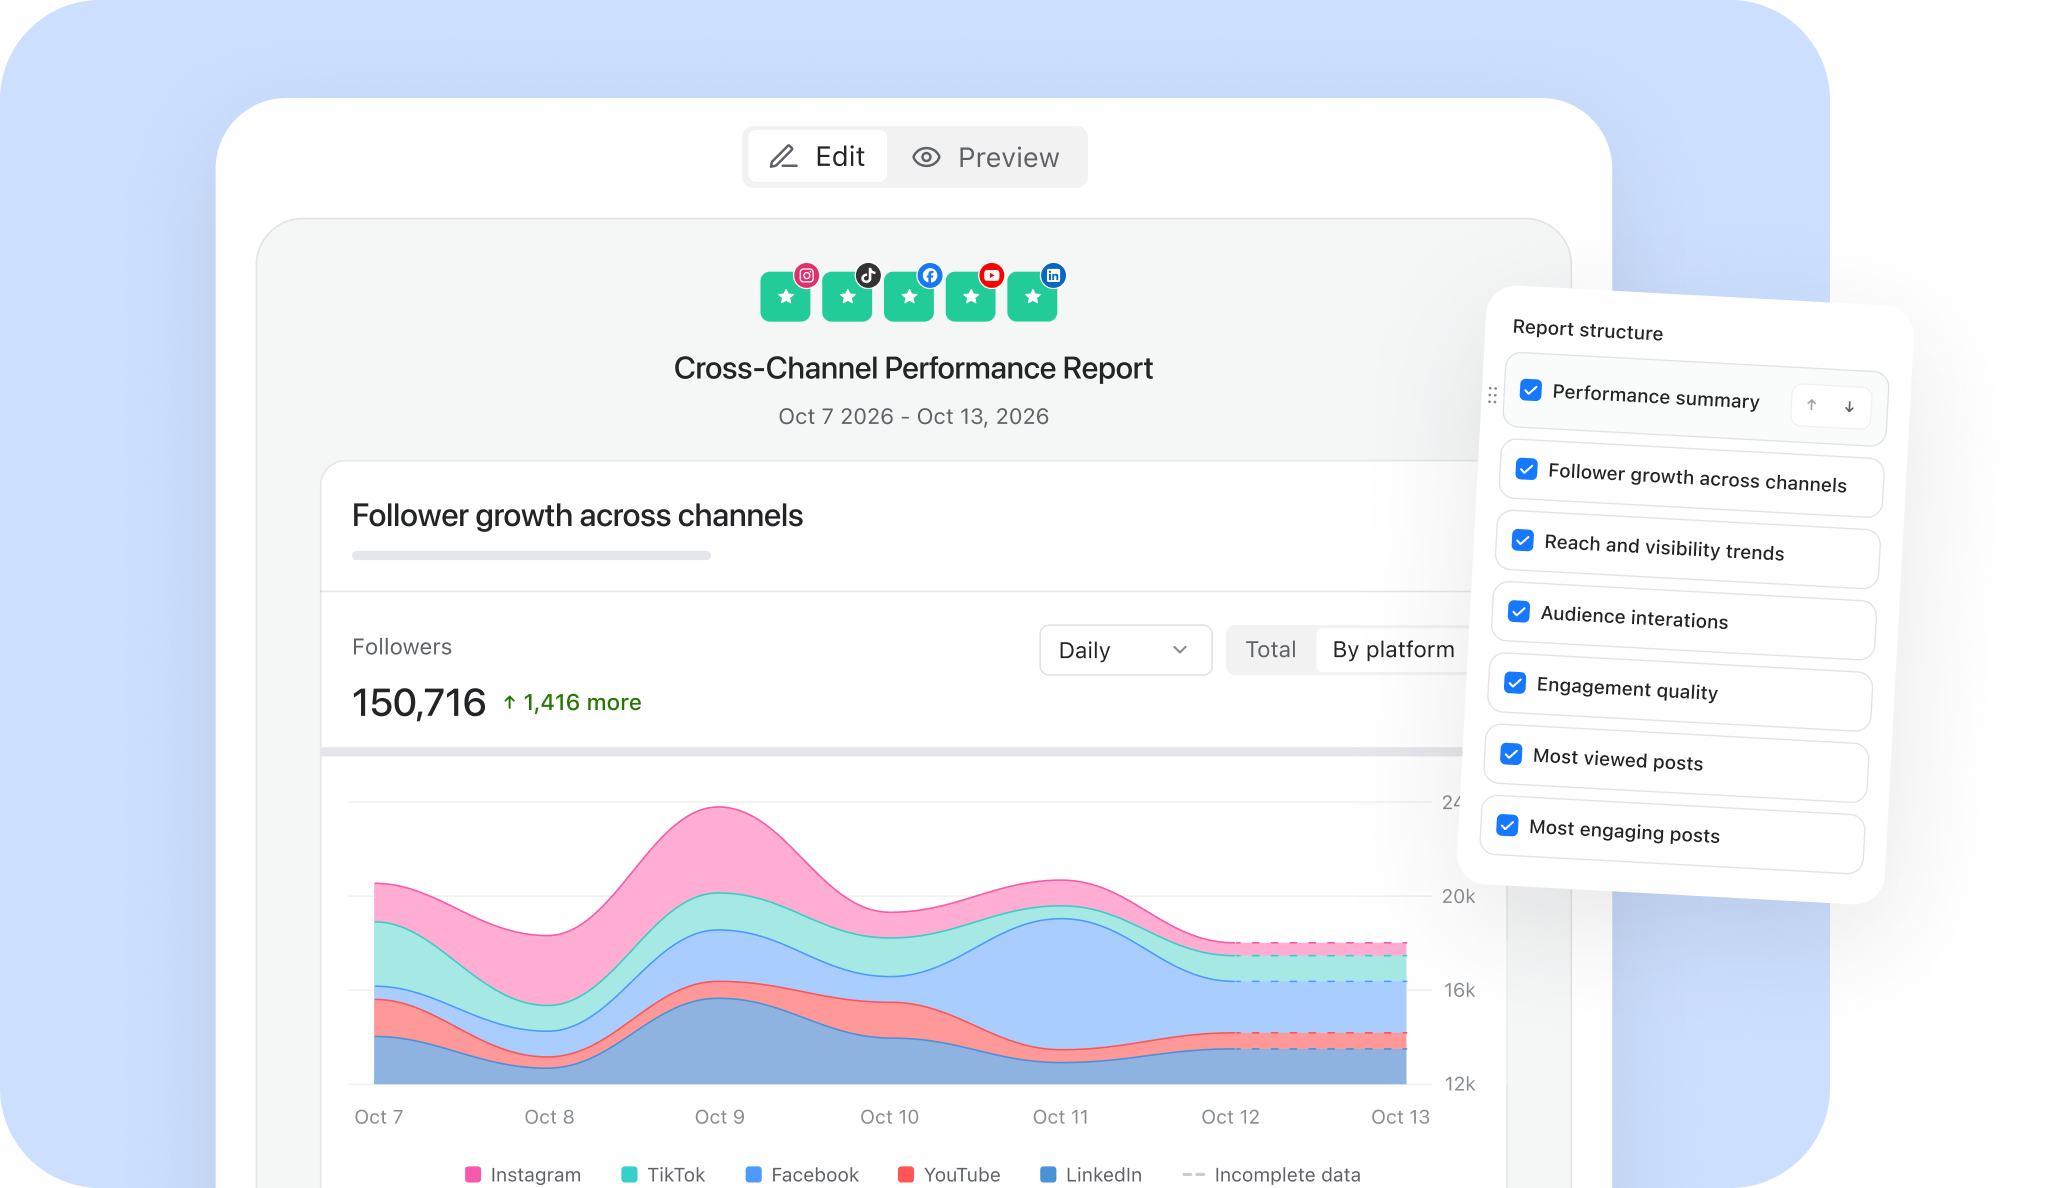Click the TikTok channel profile icon
This screenshot has width=2050, height=1188.
(847, 296)
